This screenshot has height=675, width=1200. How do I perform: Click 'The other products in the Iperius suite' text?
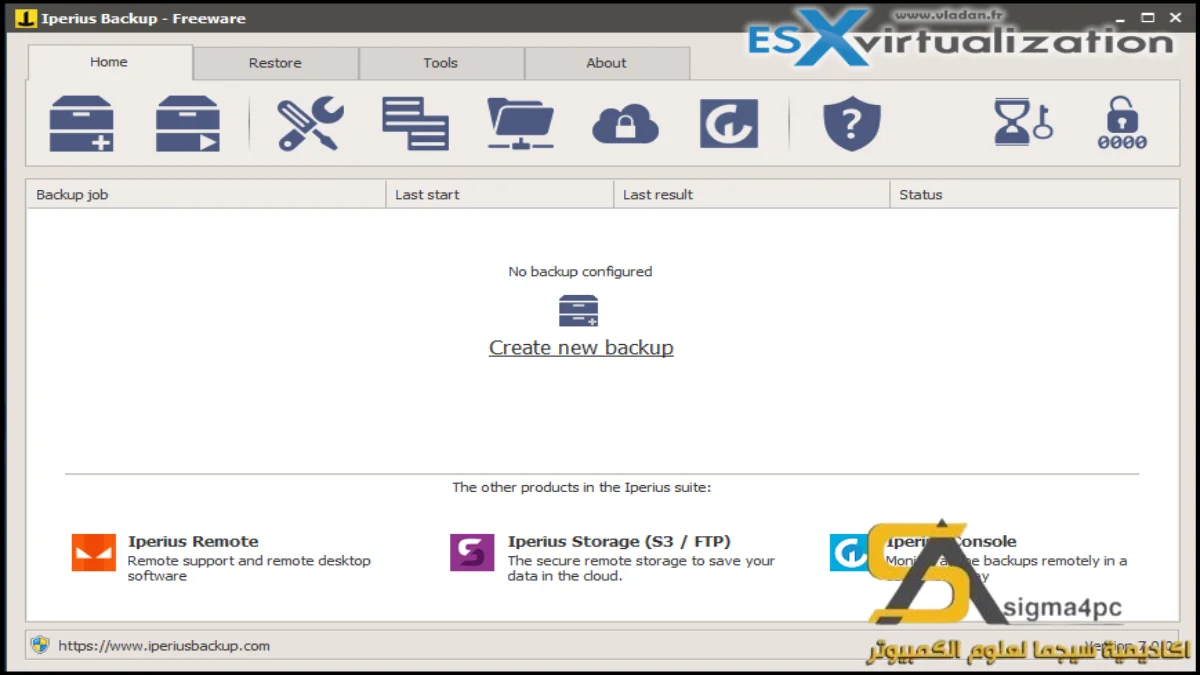pos(582,488)
